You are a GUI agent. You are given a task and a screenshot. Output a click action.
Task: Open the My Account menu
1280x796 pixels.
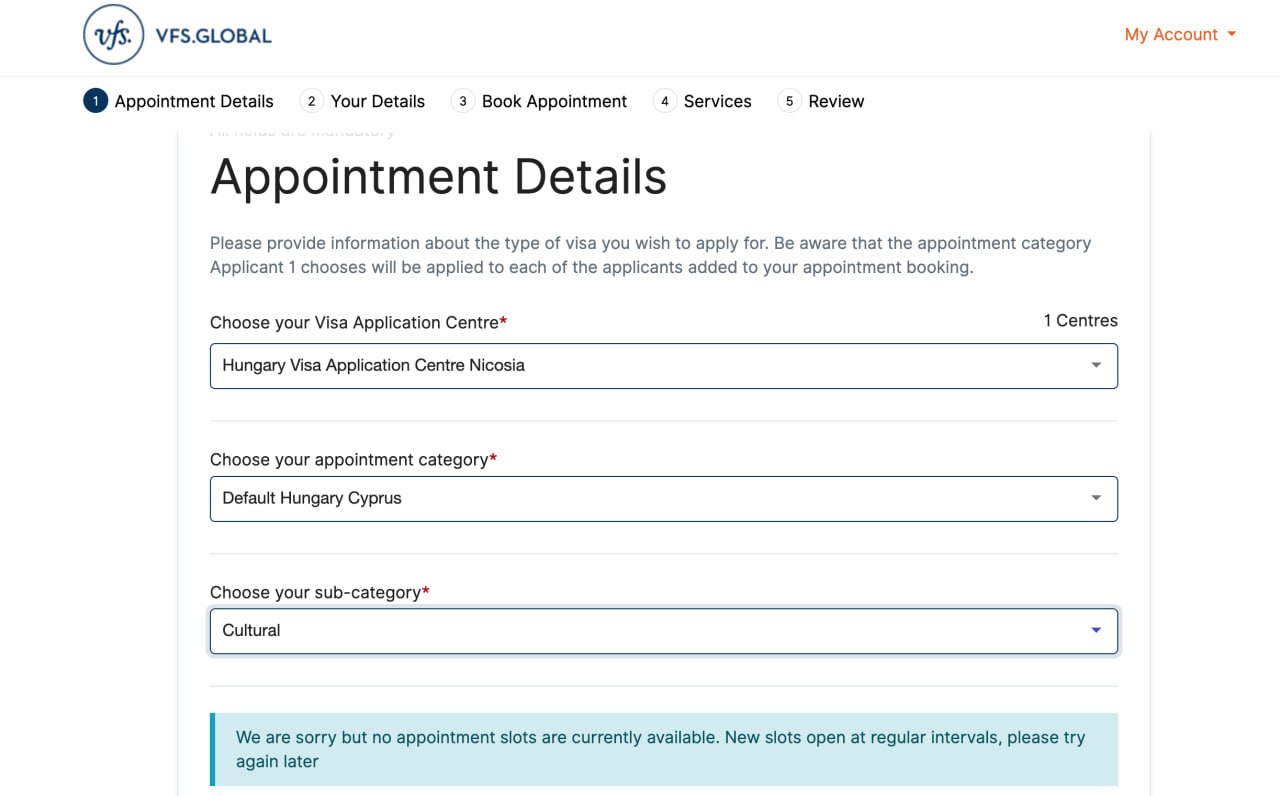tap(1171, 35)
